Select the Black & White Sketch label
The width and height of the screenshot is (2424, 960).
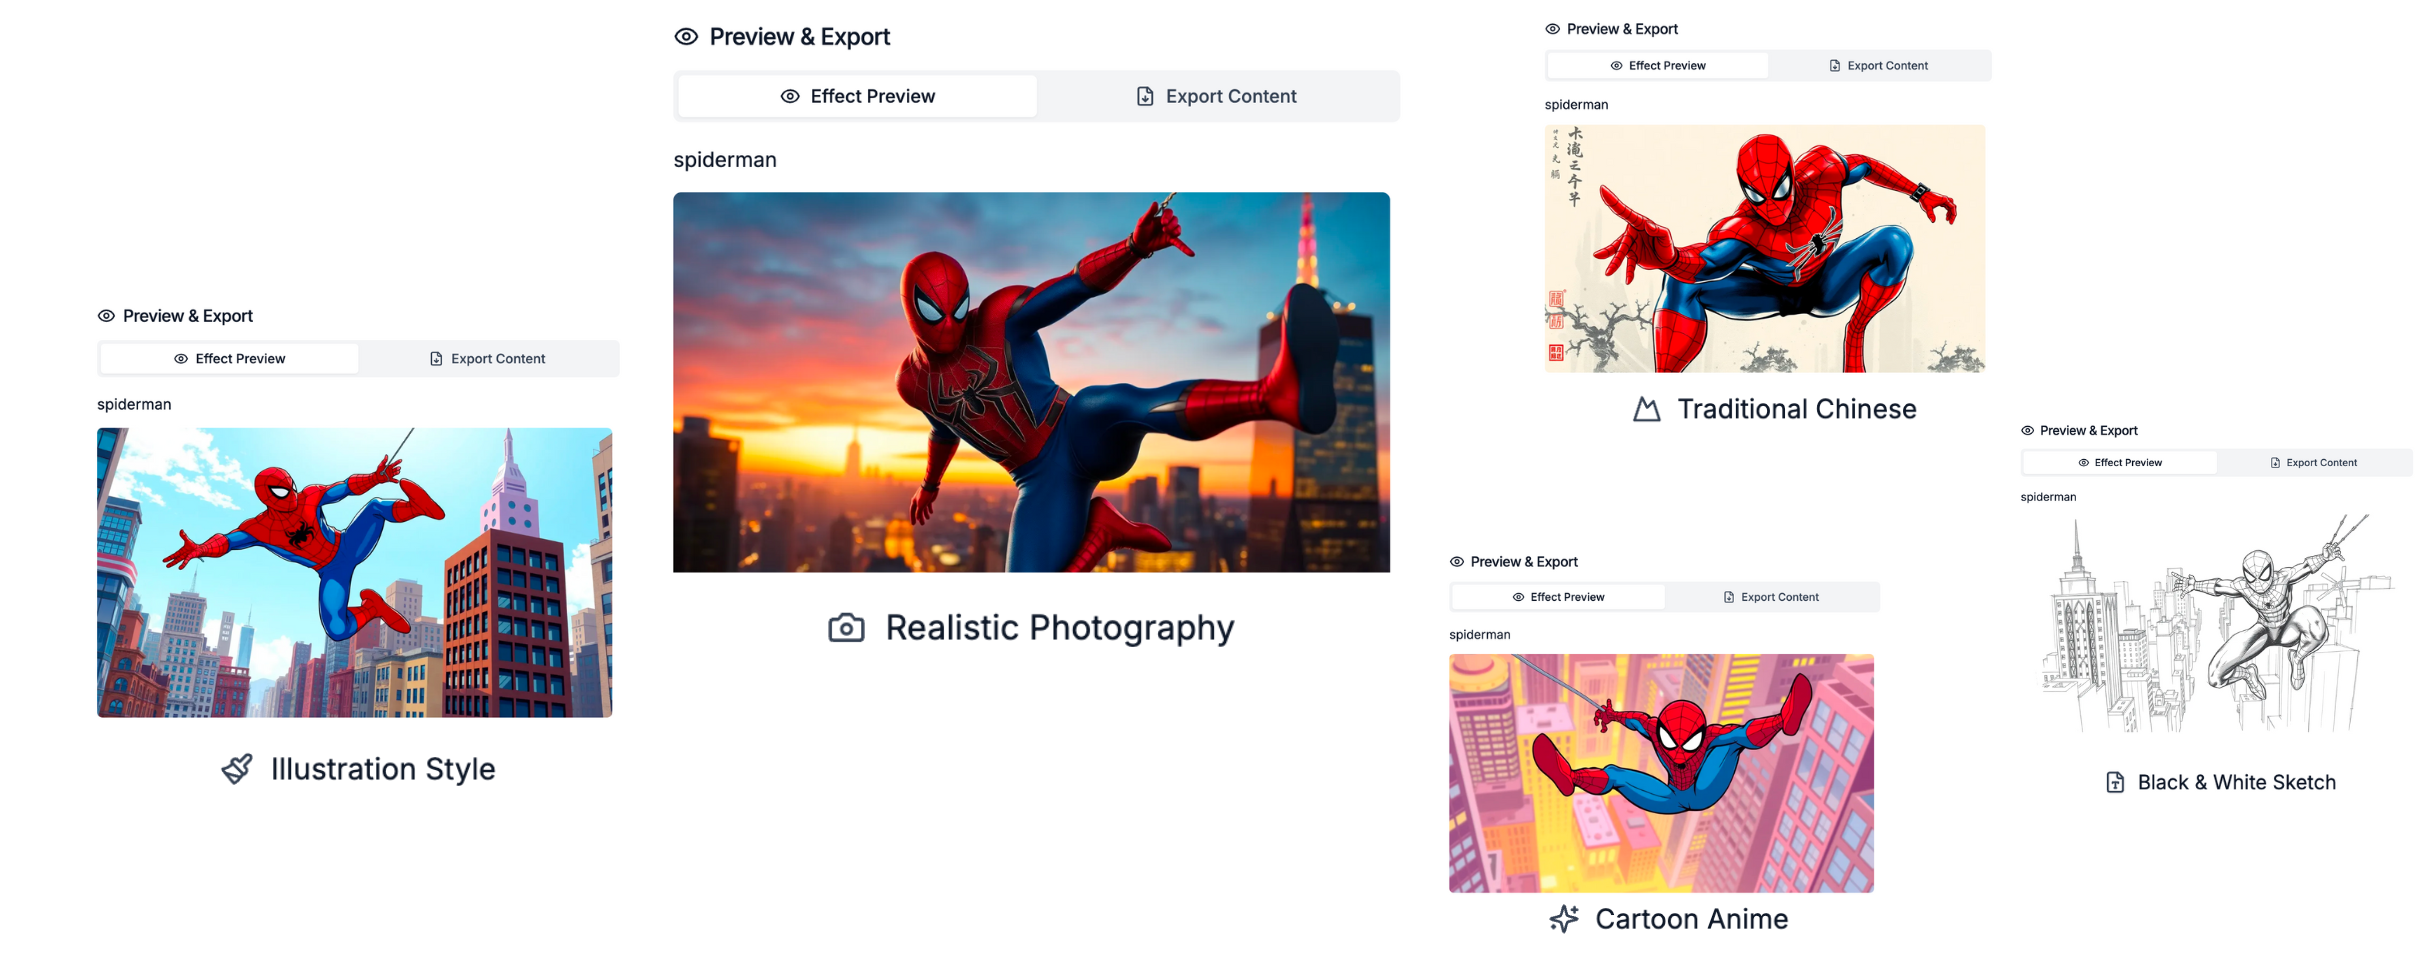point(2237,783)
